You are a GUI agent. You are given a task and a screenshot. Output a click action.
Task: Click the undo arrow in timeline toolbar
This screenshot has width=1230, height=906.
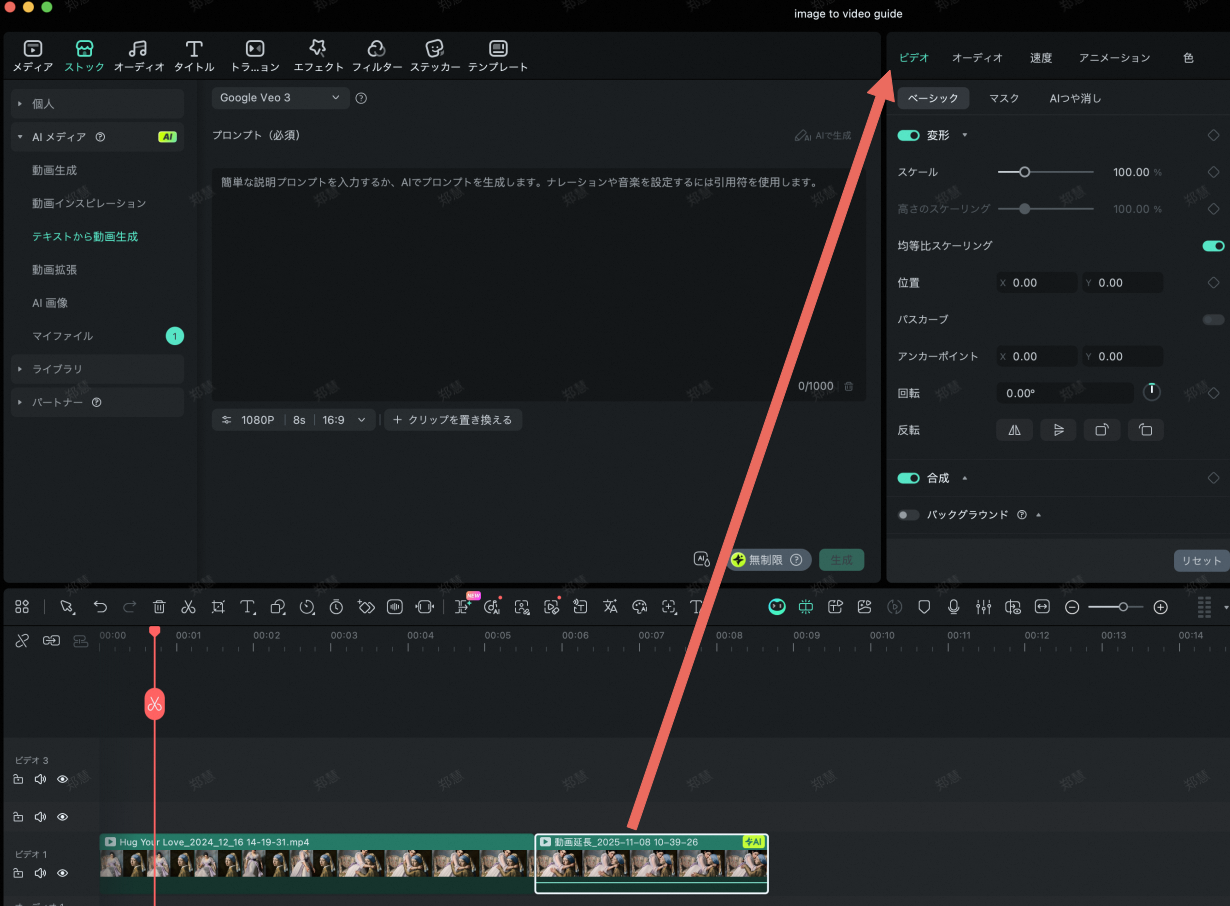click(x=100, y=607)
